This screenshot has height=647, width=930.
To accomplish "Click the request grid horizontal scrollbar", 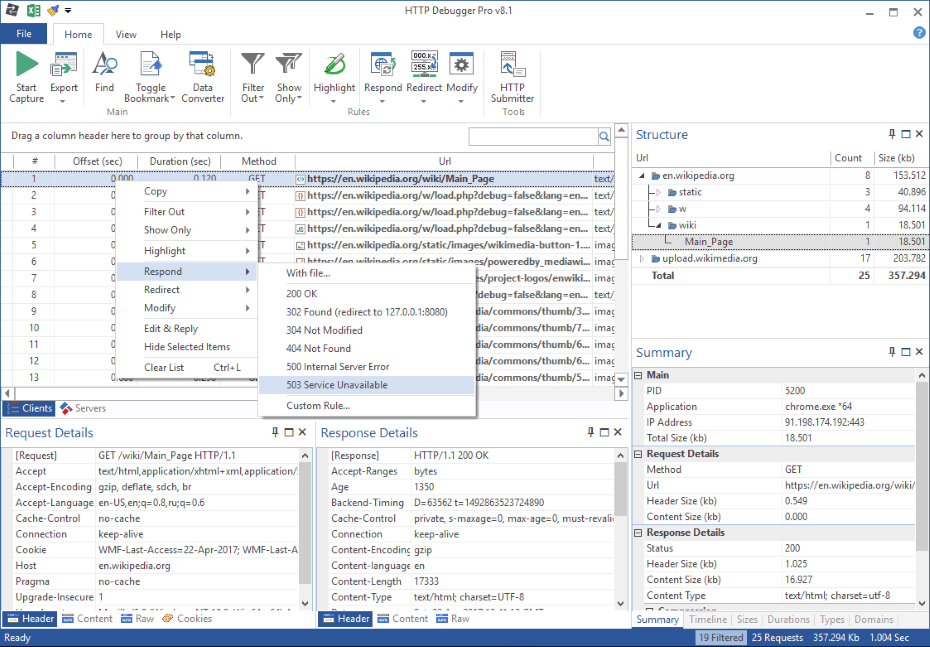I will 314,393.
